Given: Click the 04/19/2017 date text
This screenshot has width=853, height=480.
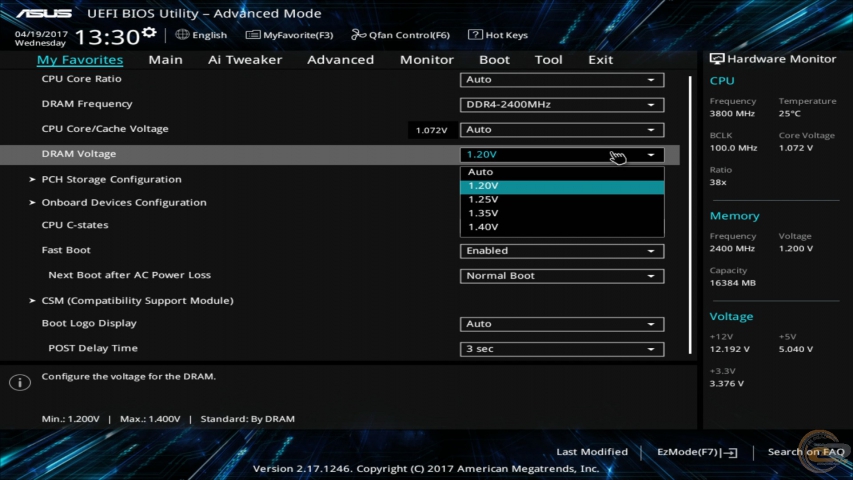Looking at the screenshot, I should pos(41,34).
